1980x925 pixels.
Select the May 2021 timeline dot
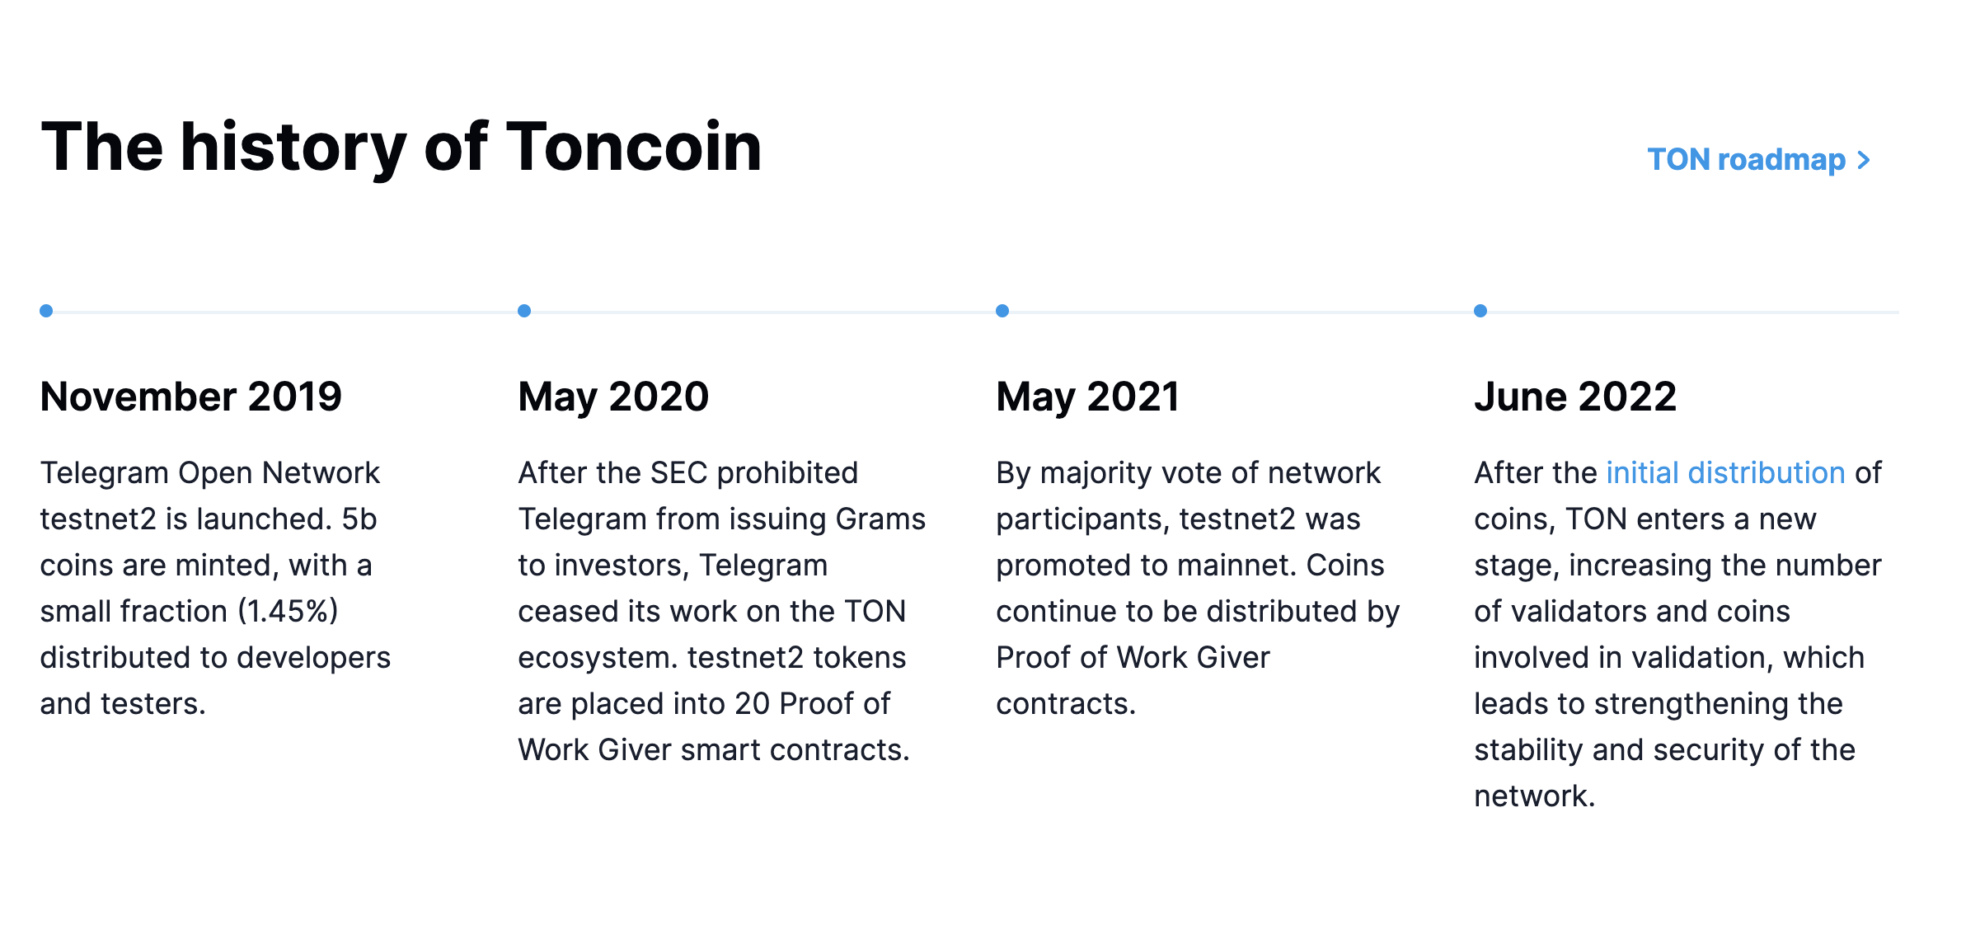[1002, 311]
